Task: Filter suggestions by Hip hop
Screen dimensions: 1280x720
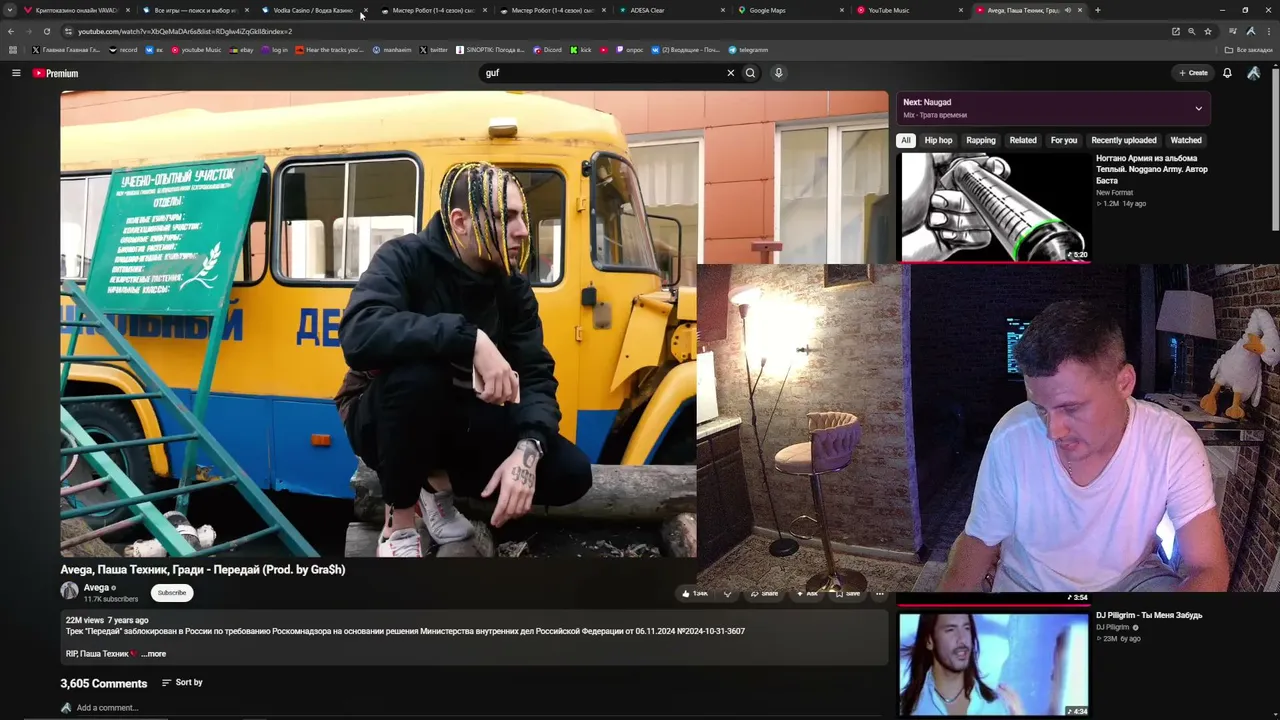Action: point(938,140)
